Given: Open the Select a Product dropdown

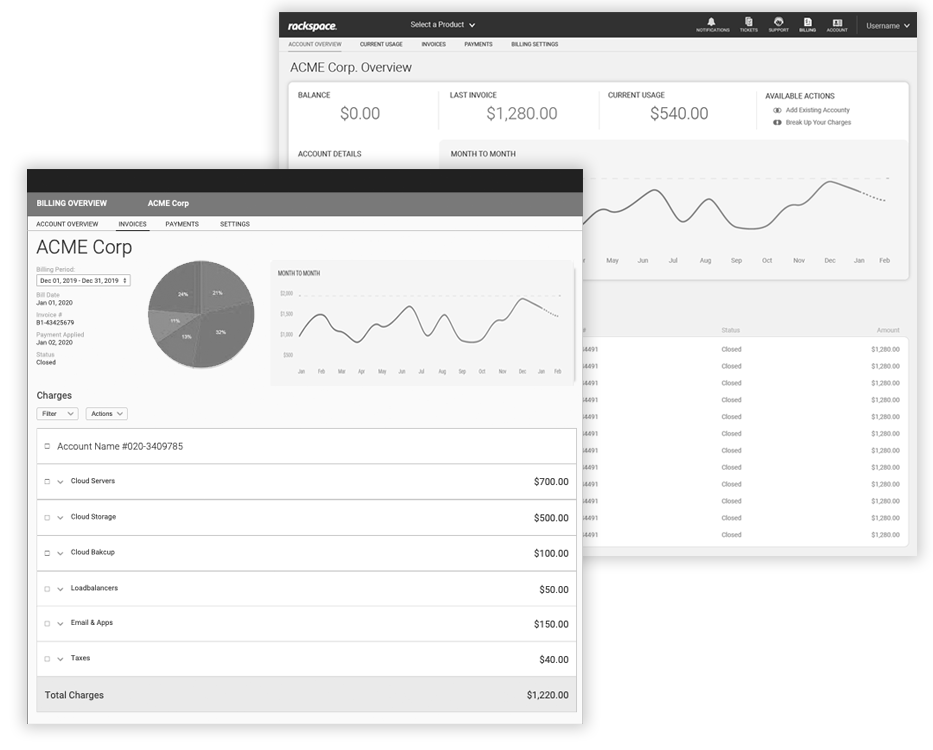Looking at the screenshot, I should [443, 25].
